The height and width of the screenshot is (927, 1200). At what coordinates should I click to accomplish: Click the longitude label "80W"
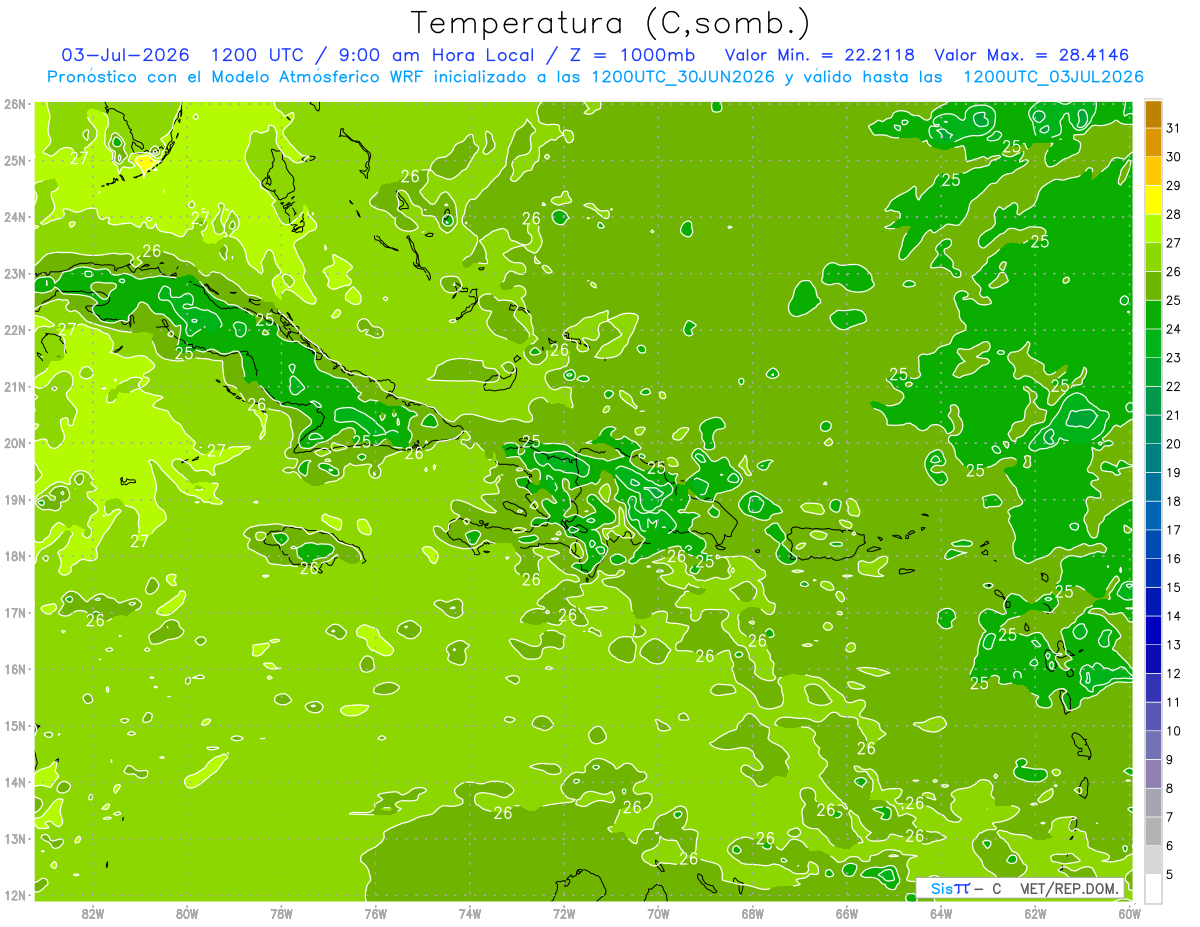(187, 913)
